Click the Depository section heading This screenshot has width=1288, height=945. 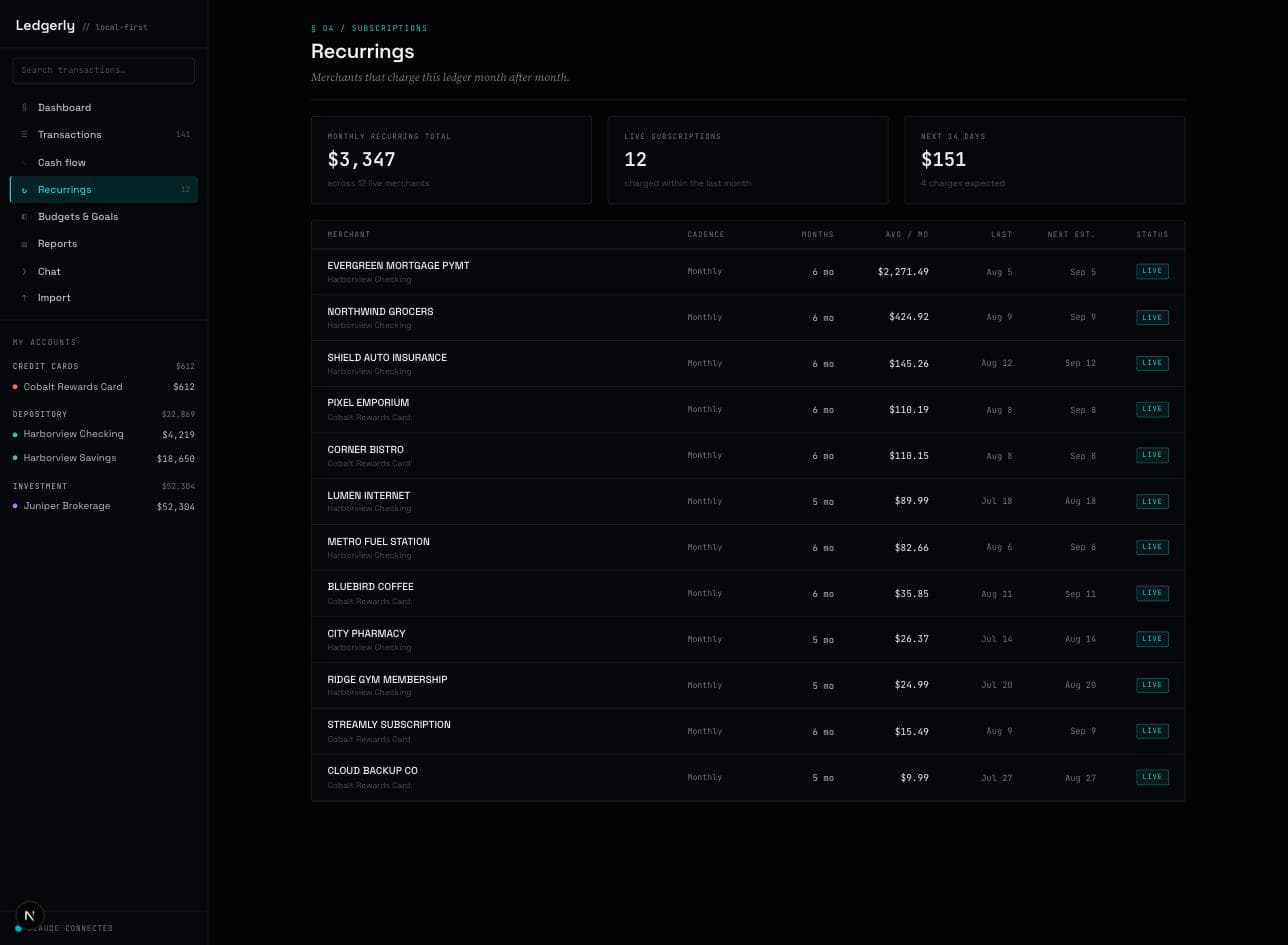[x=40, y=414]
